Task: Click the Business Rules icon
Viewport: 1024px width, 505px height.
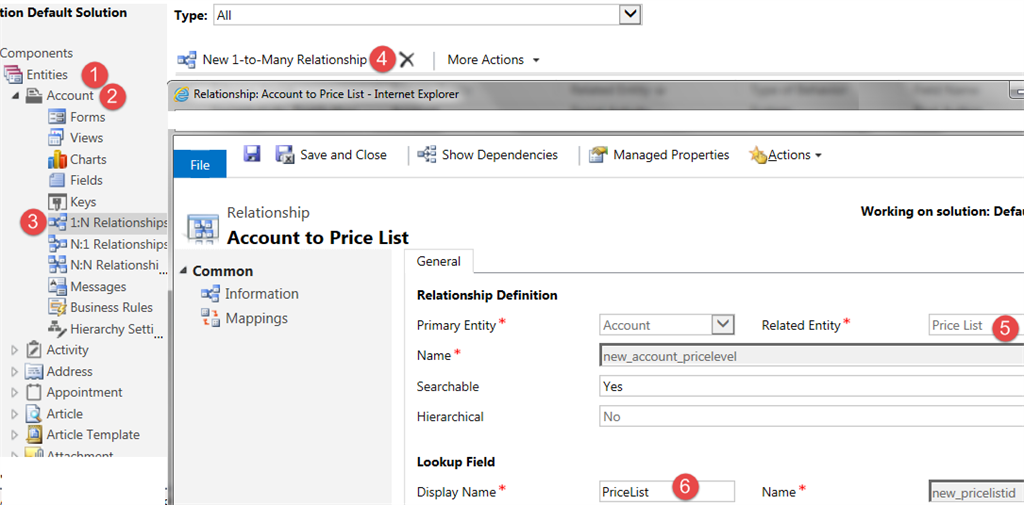Action: pos(57,308)
